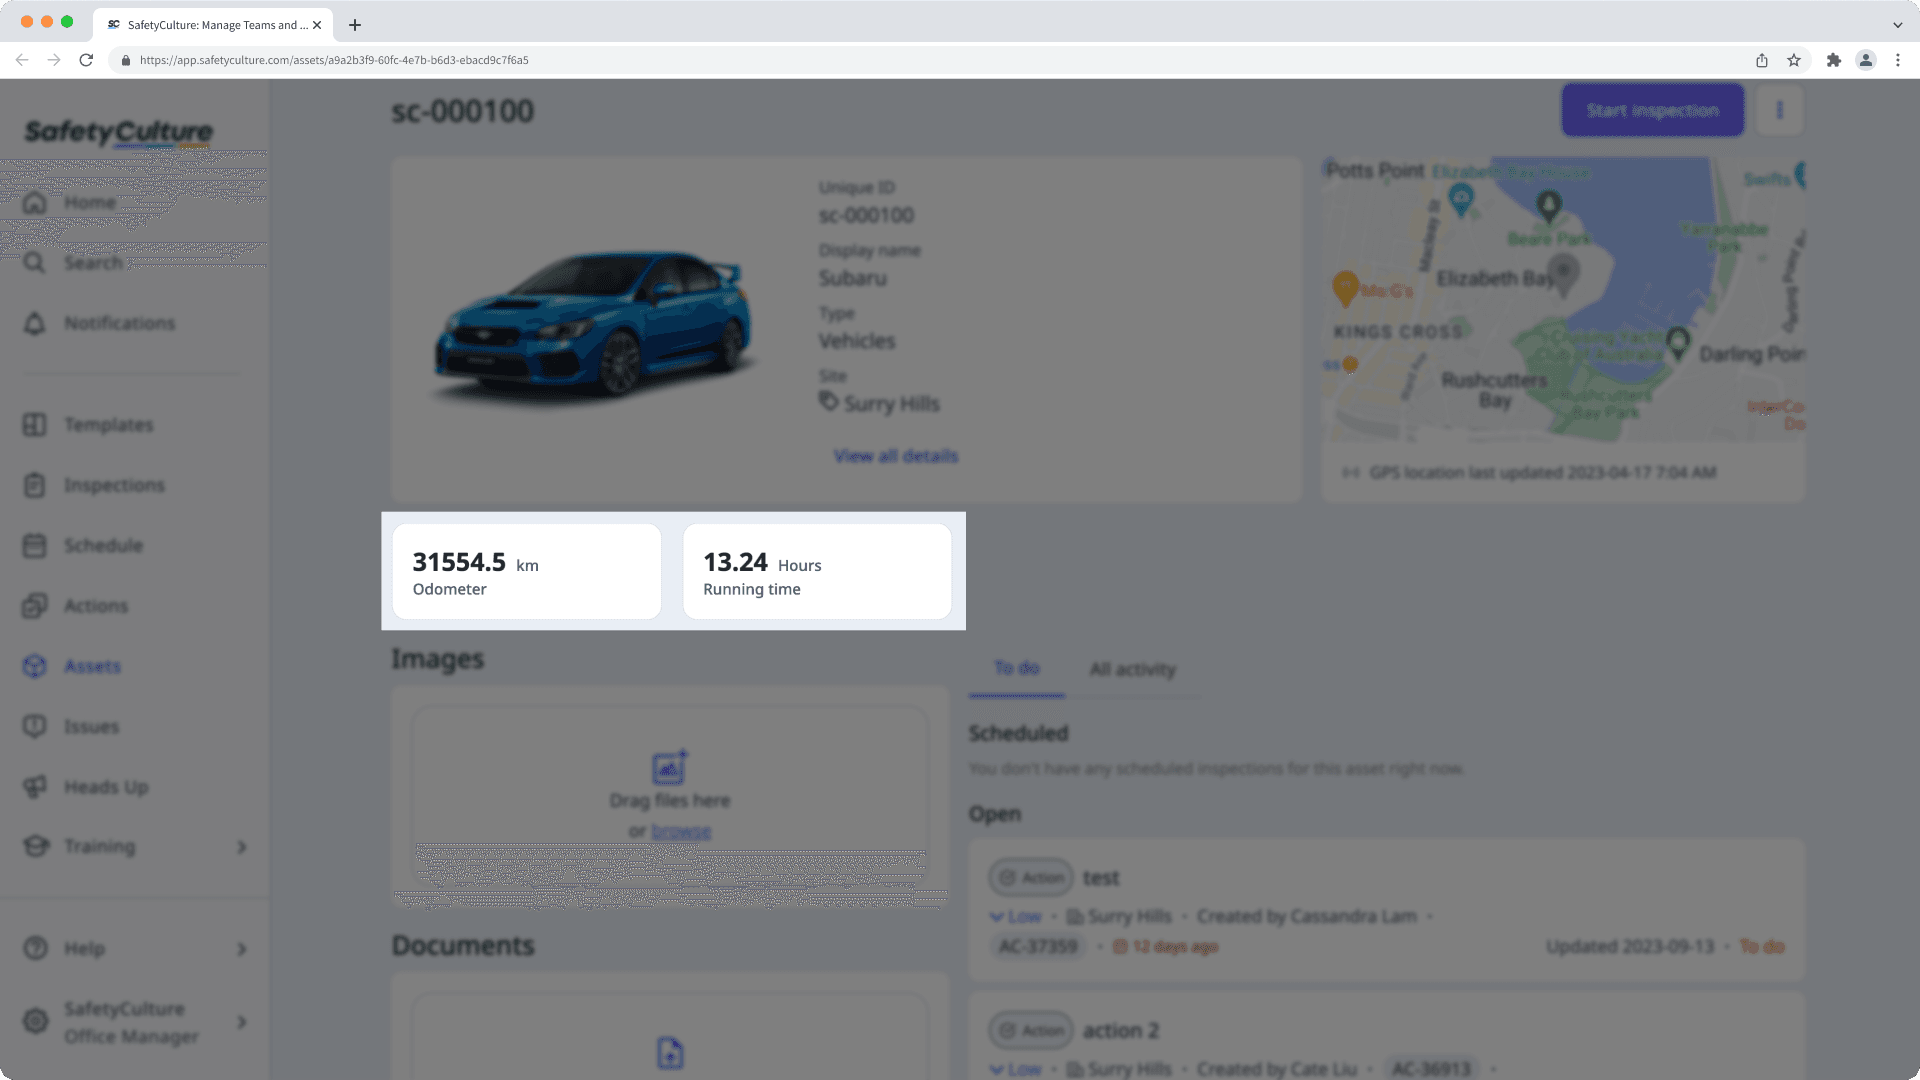Expand the Training submenu chevron
The height and width of the screenshot is (1080, 1920).
pos(241,847)
